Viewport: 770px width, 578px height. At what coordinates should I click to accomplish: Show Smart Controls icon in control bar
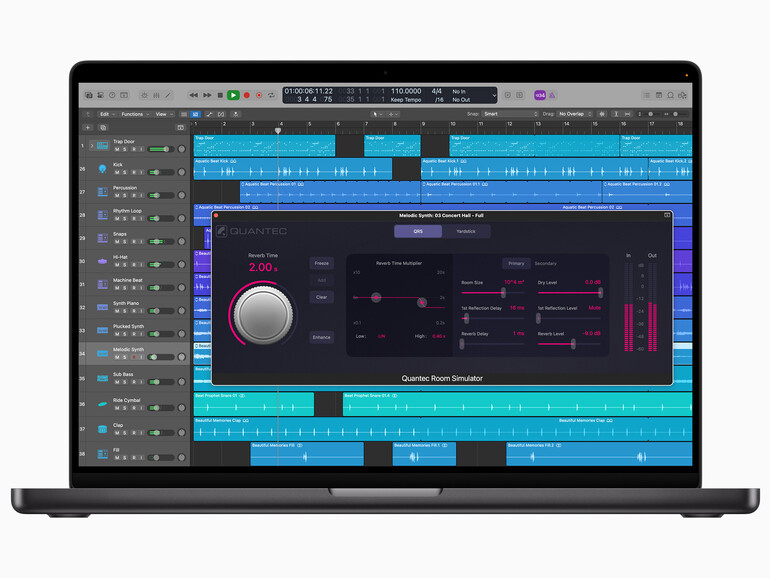(144, 95)
